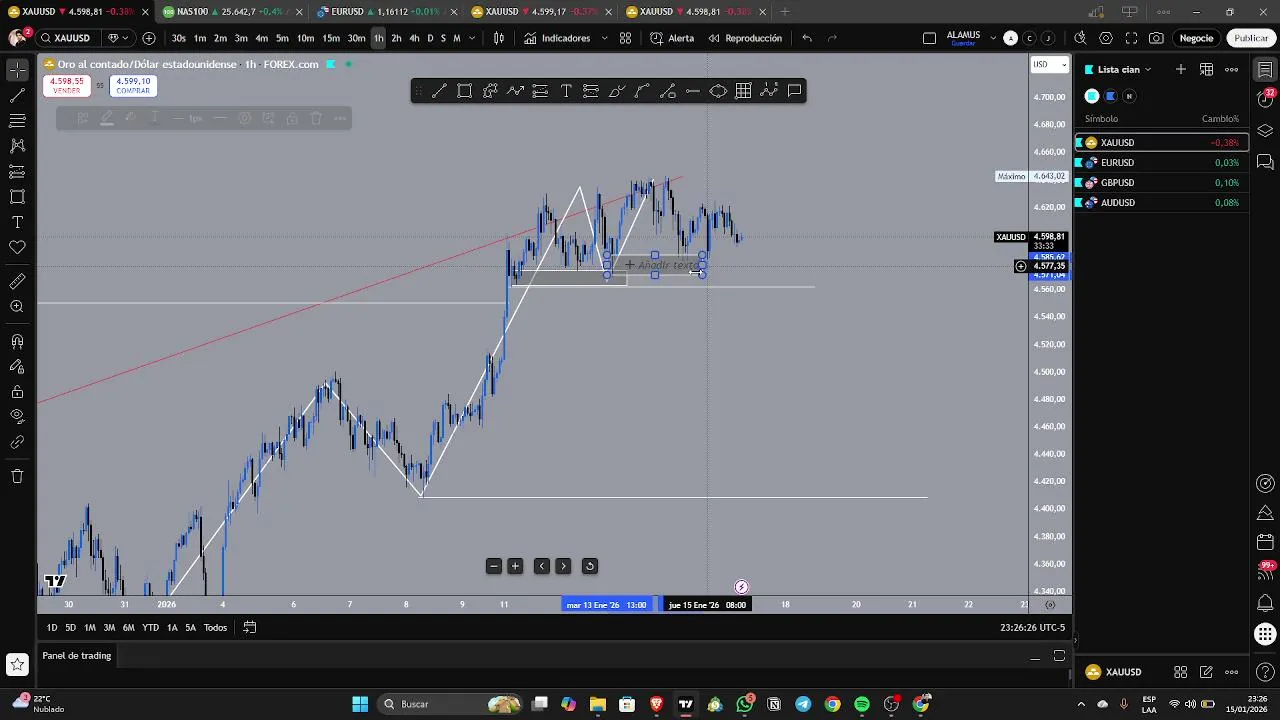Select the 30s timeframe

(x=179, y=38)
